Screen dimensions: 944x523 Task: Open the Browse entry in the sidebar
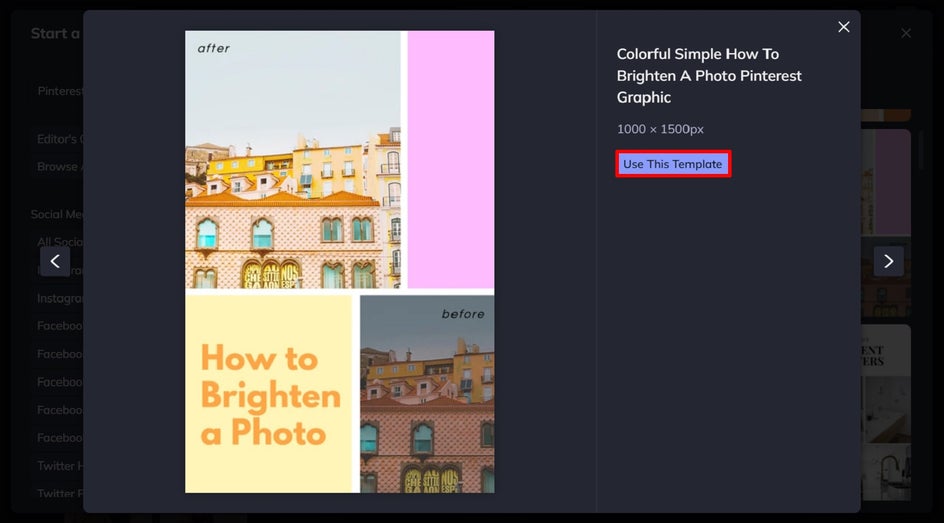[60, 167]
